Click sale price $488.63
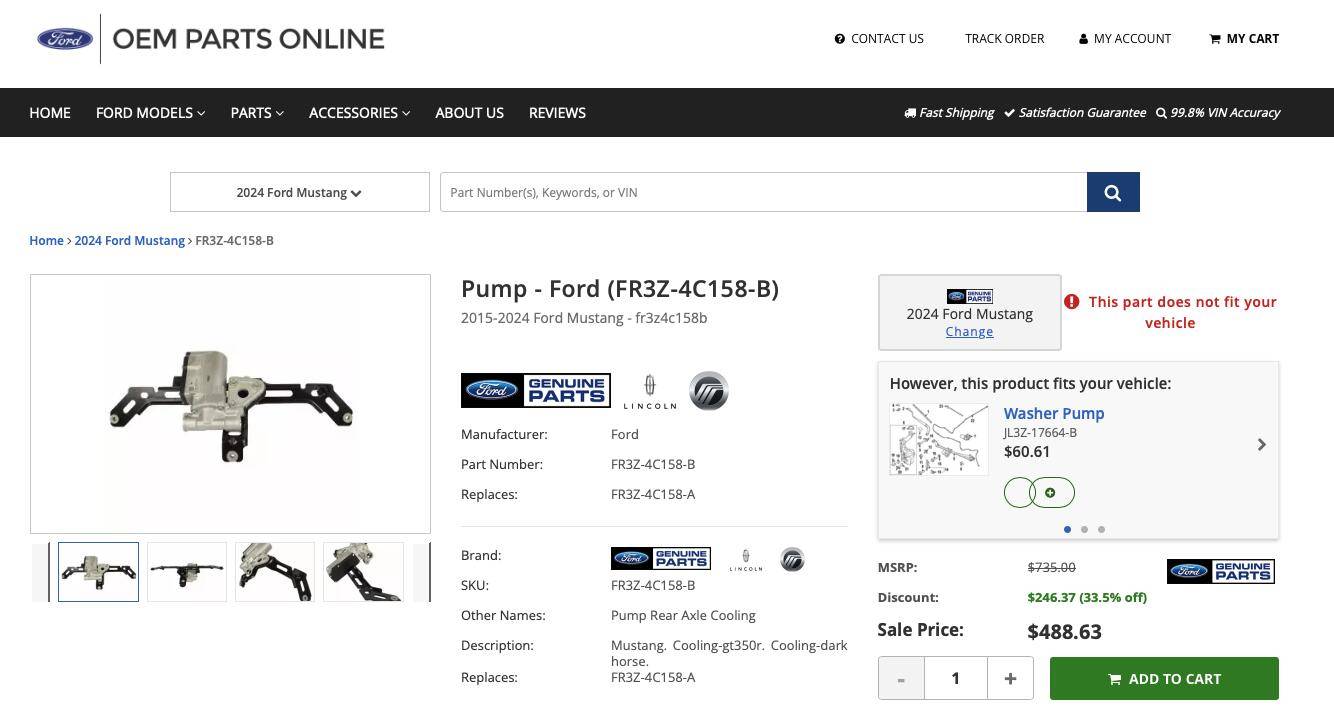The width and height of the screenshot is (1334, 725). (x=1064, y=632)
